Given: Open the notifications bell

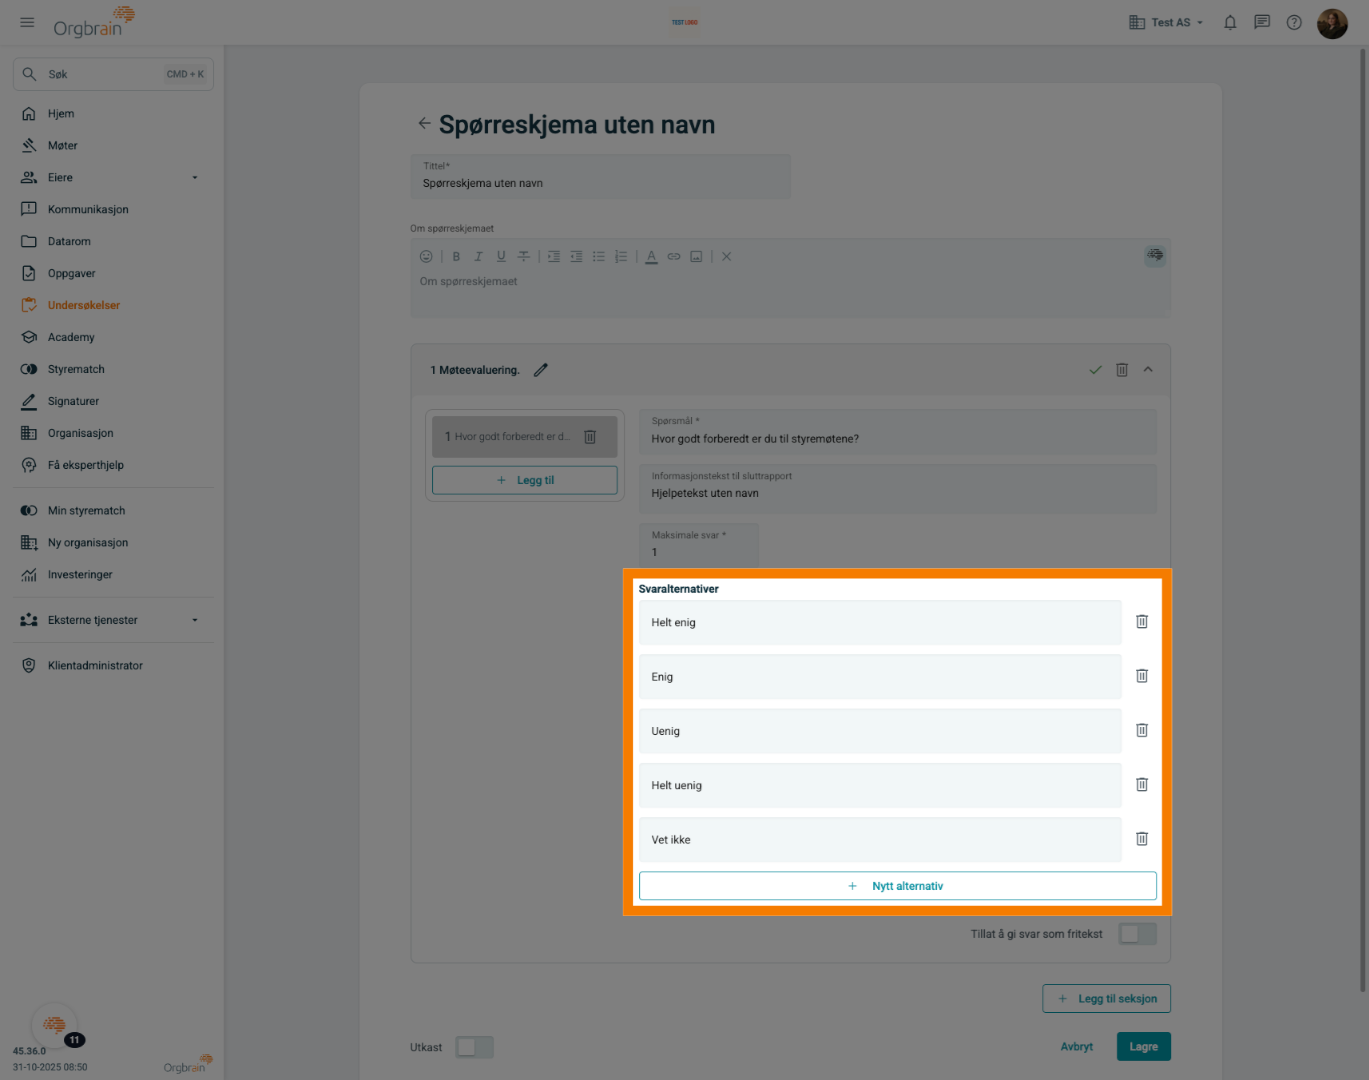Looking at the screenshot, I should coord(1230,22).
